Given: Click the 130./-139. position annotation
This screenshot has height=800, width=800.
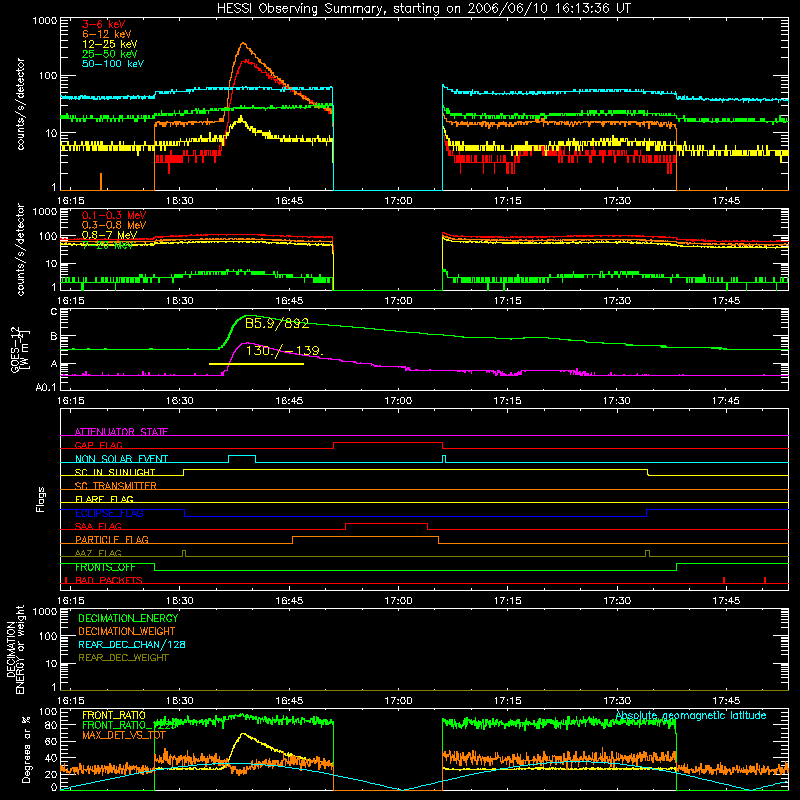Looking at the screenshot, I should 284,351.
